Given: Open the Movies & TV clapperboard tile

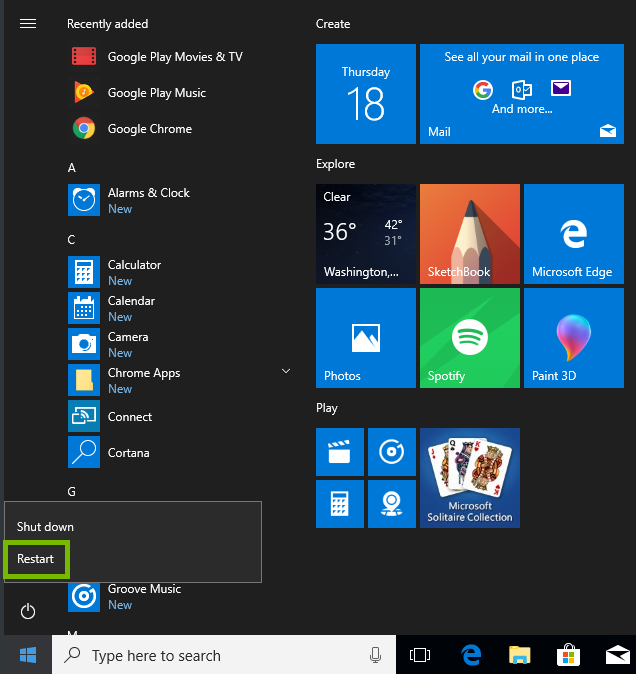Looking at the screenshot, I should click(340, 452).
